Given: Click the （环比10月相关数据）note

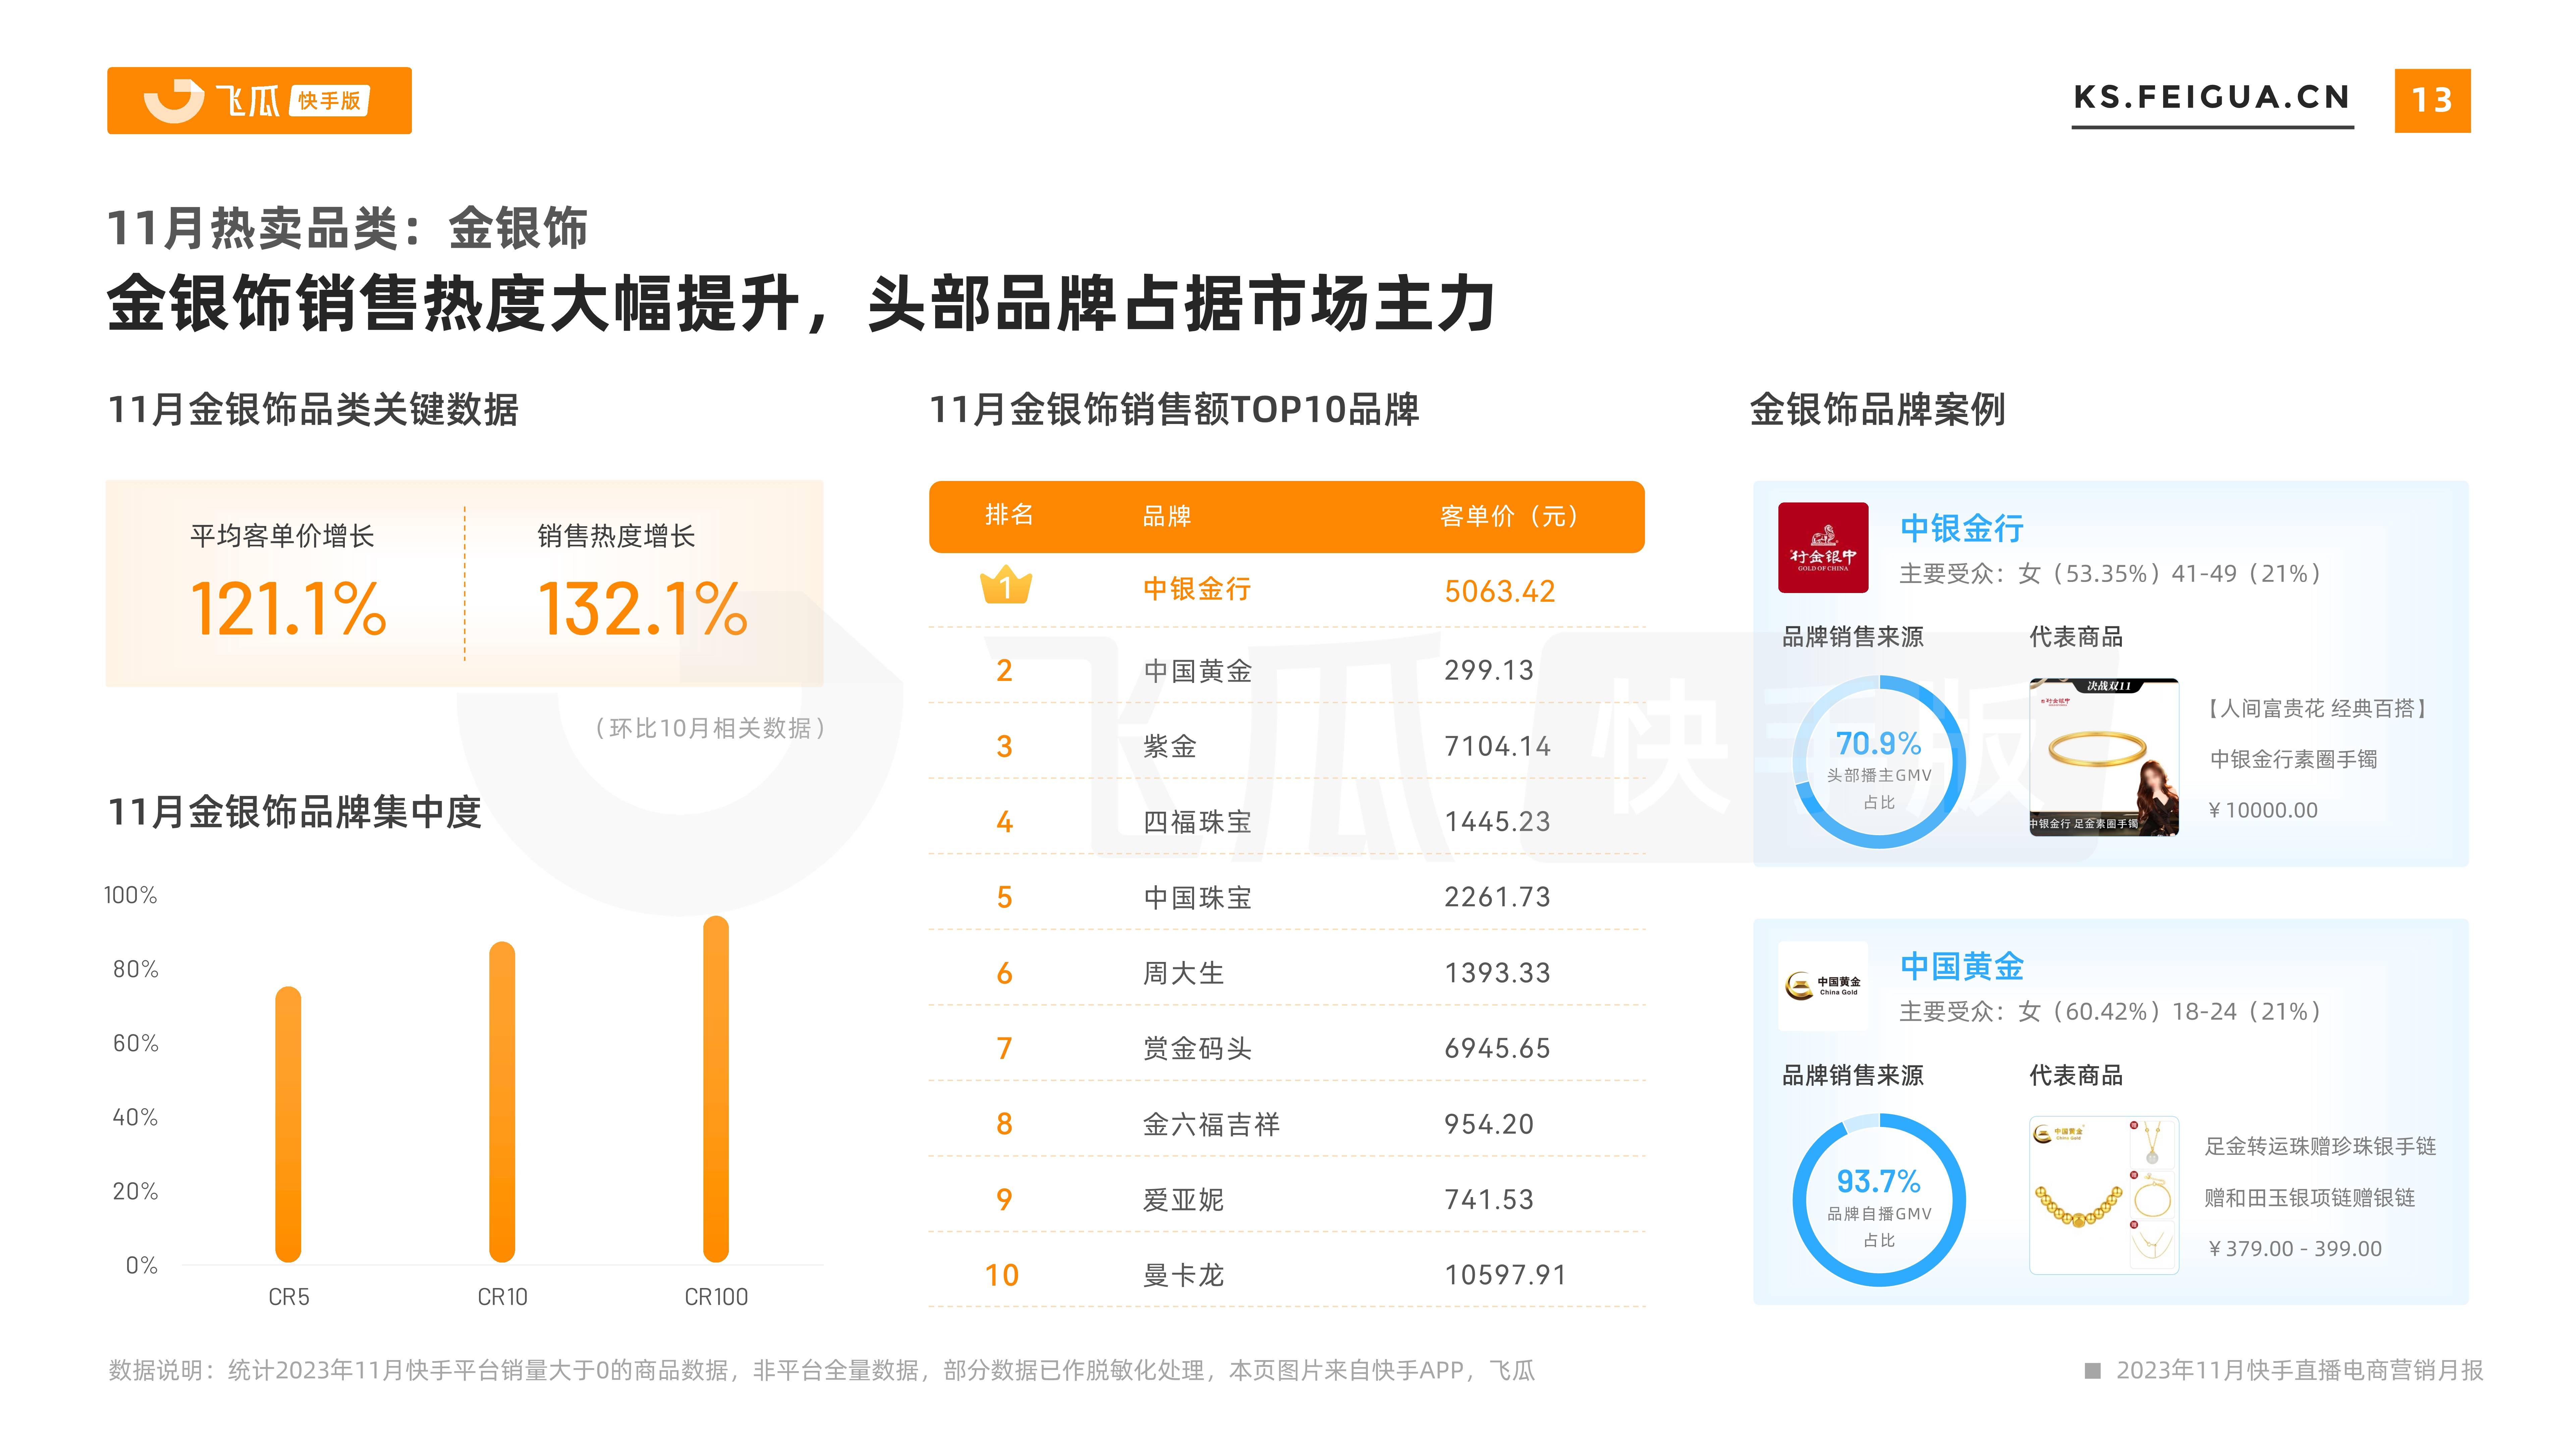Looking at the screenshot, I should pos(710,728).
